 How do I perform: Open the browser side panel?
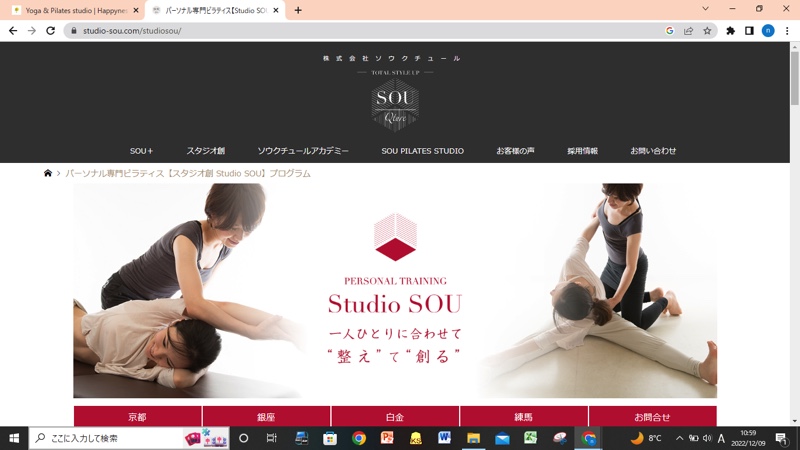[749, 31]
